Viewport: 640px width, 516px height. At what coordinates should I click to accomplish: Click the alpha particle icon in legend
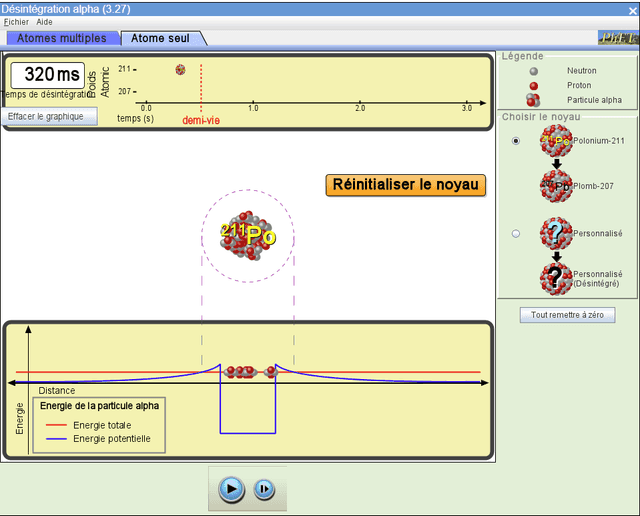(x=534, y=100)
